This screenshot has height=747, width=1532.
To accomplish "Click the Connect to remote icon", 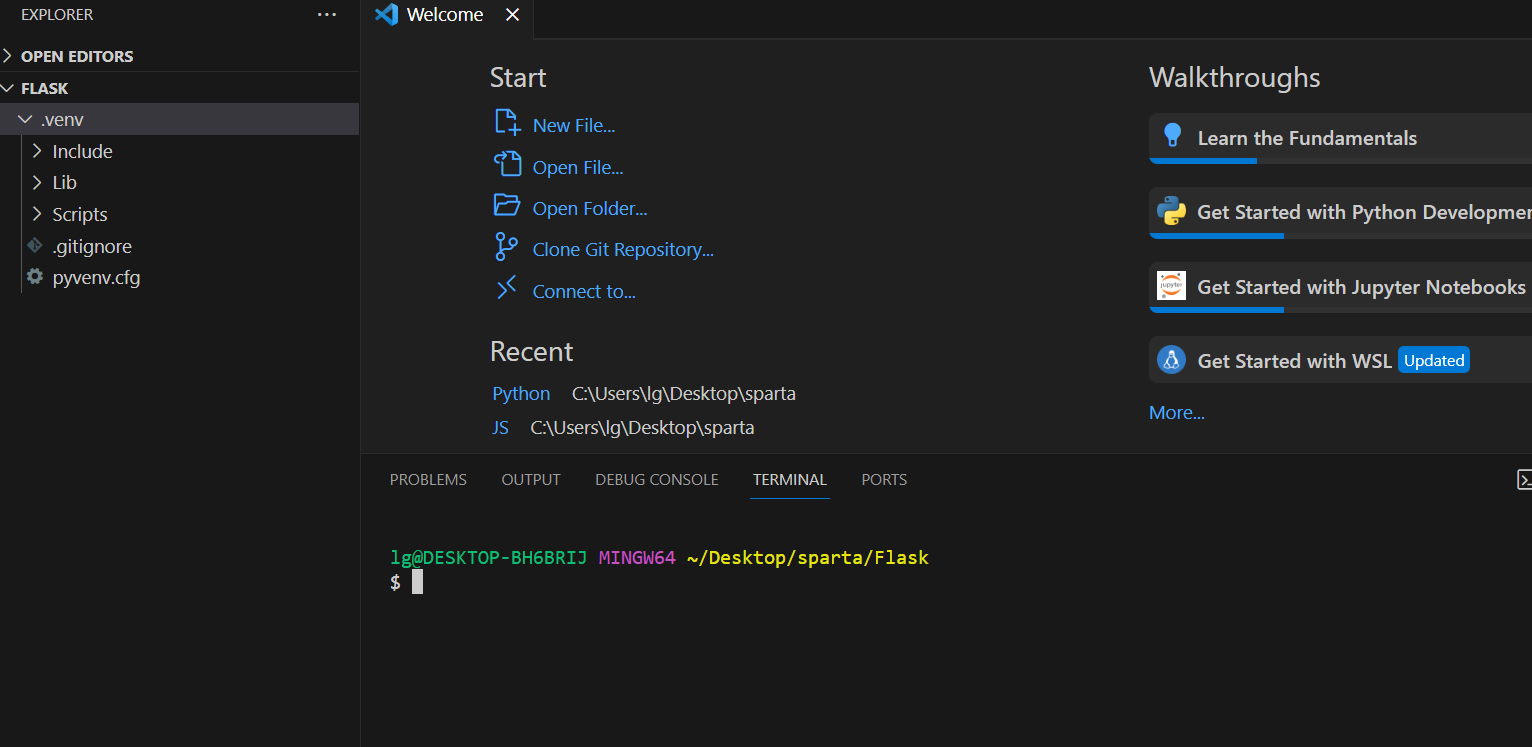I will pyautogui.click(x=507, y=289).
